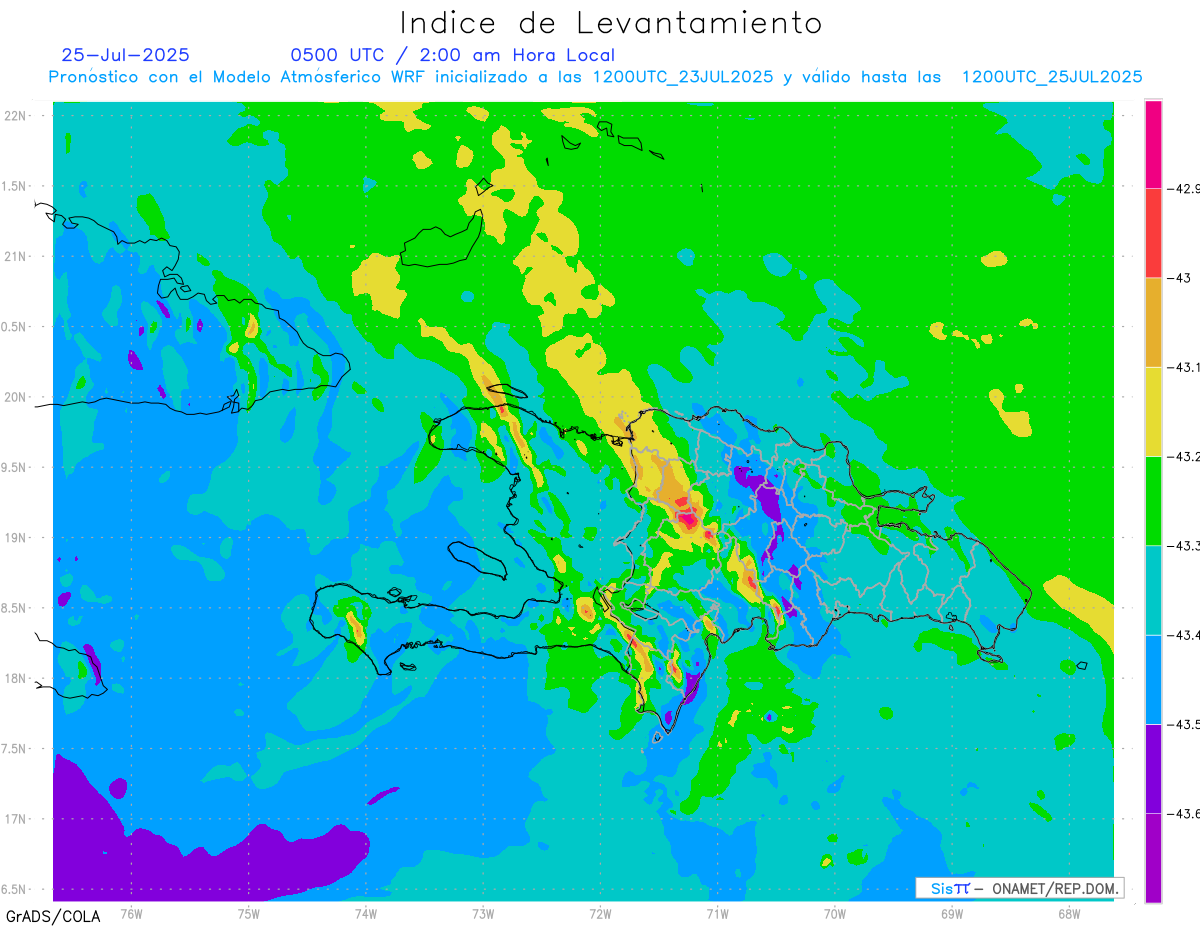Select the red legend color band
The height and width of the screenshot is (927, 1200).
[1153, 233]
